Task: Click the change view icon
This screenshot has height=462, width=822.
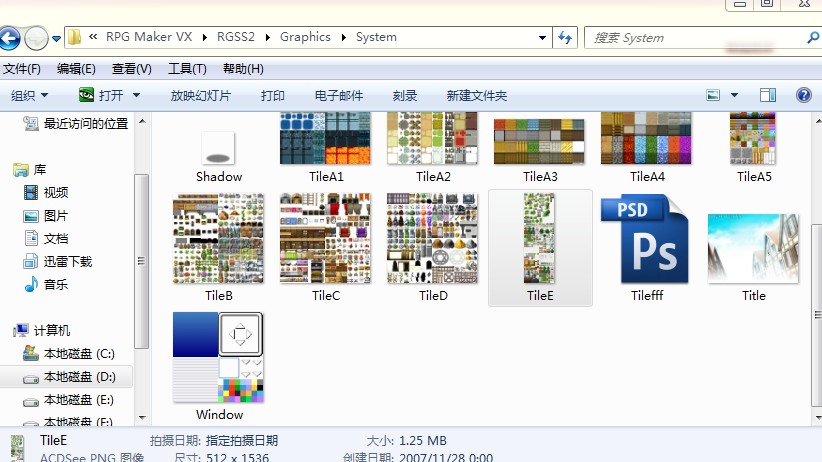Action: 713,95
